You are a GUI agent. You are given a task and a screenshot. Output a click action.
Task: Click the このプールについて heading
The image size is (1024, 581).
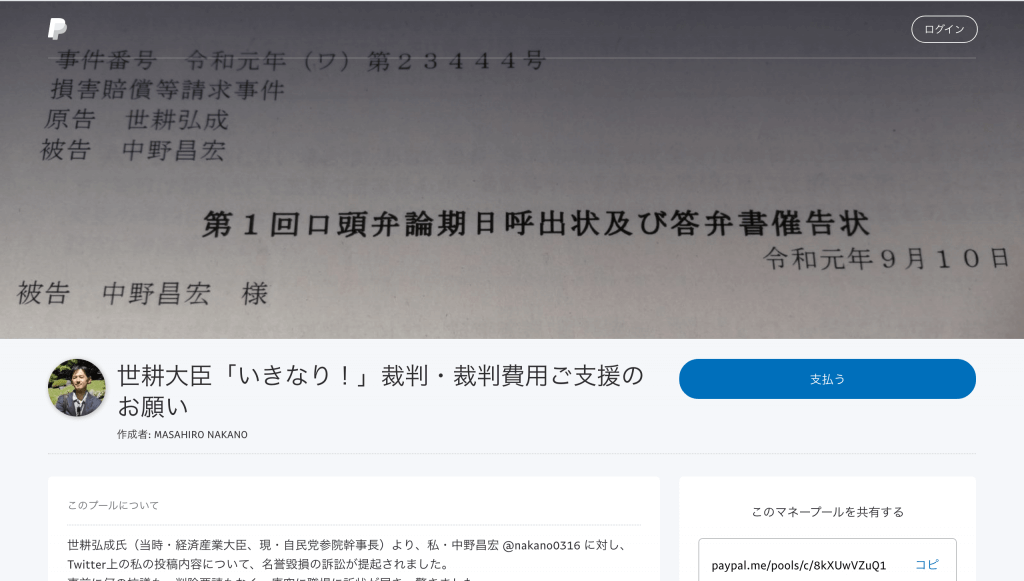113,505
